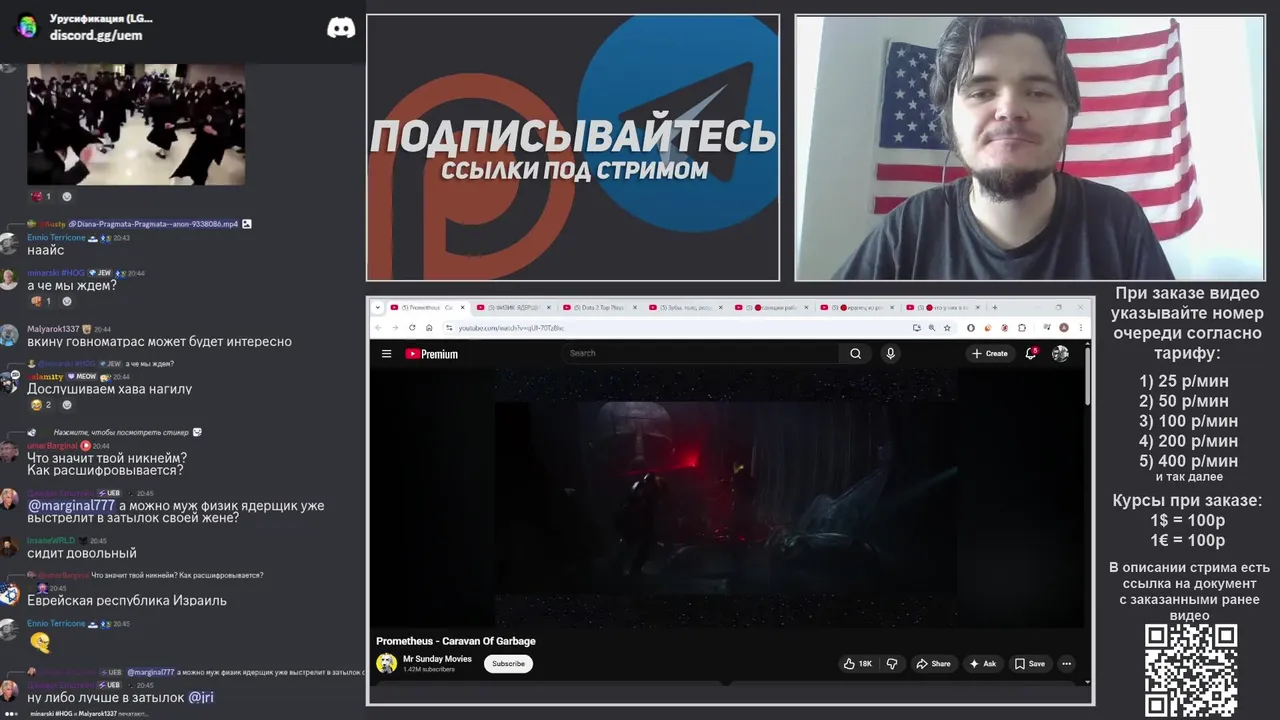Click Mr Sunday Movies channel avatar
The width and height of the screenshot is (1280, 720).
click(x=386, y=663)
